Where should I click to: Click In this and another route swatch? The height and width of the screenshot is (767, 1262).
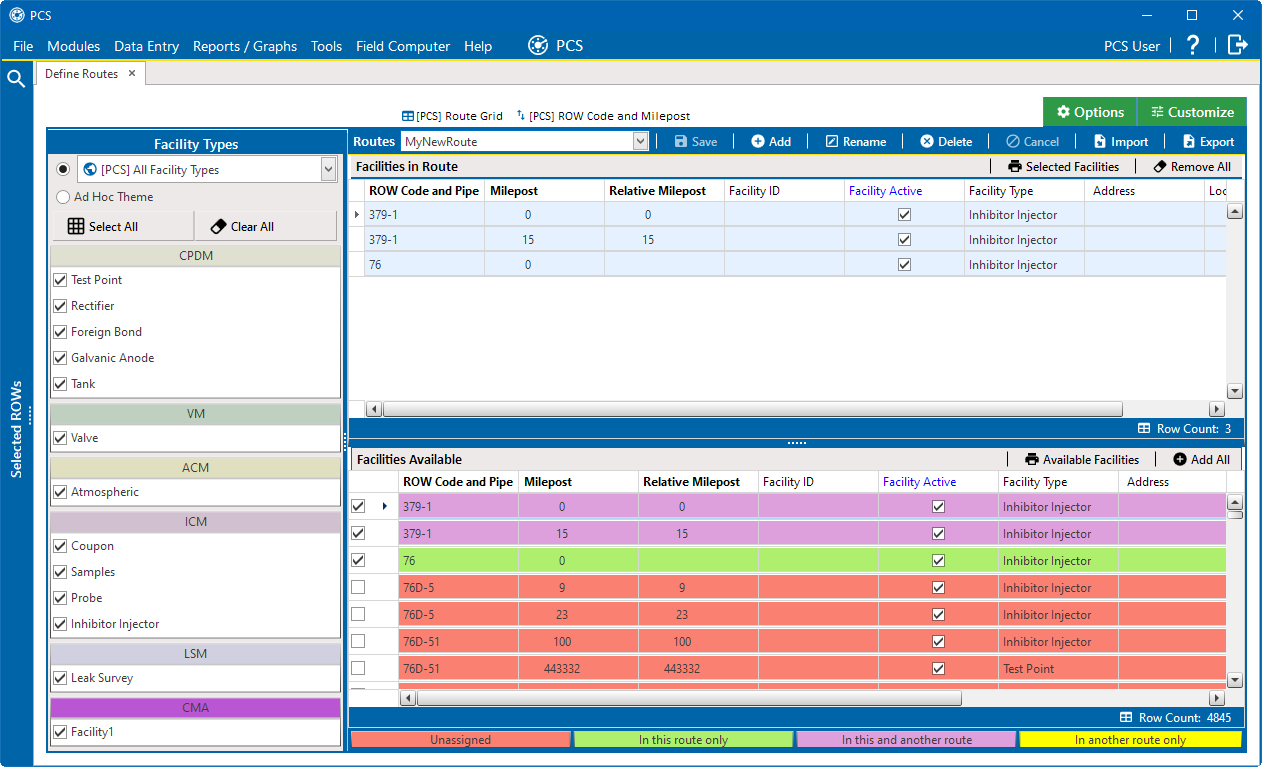[x=907, y=740]
